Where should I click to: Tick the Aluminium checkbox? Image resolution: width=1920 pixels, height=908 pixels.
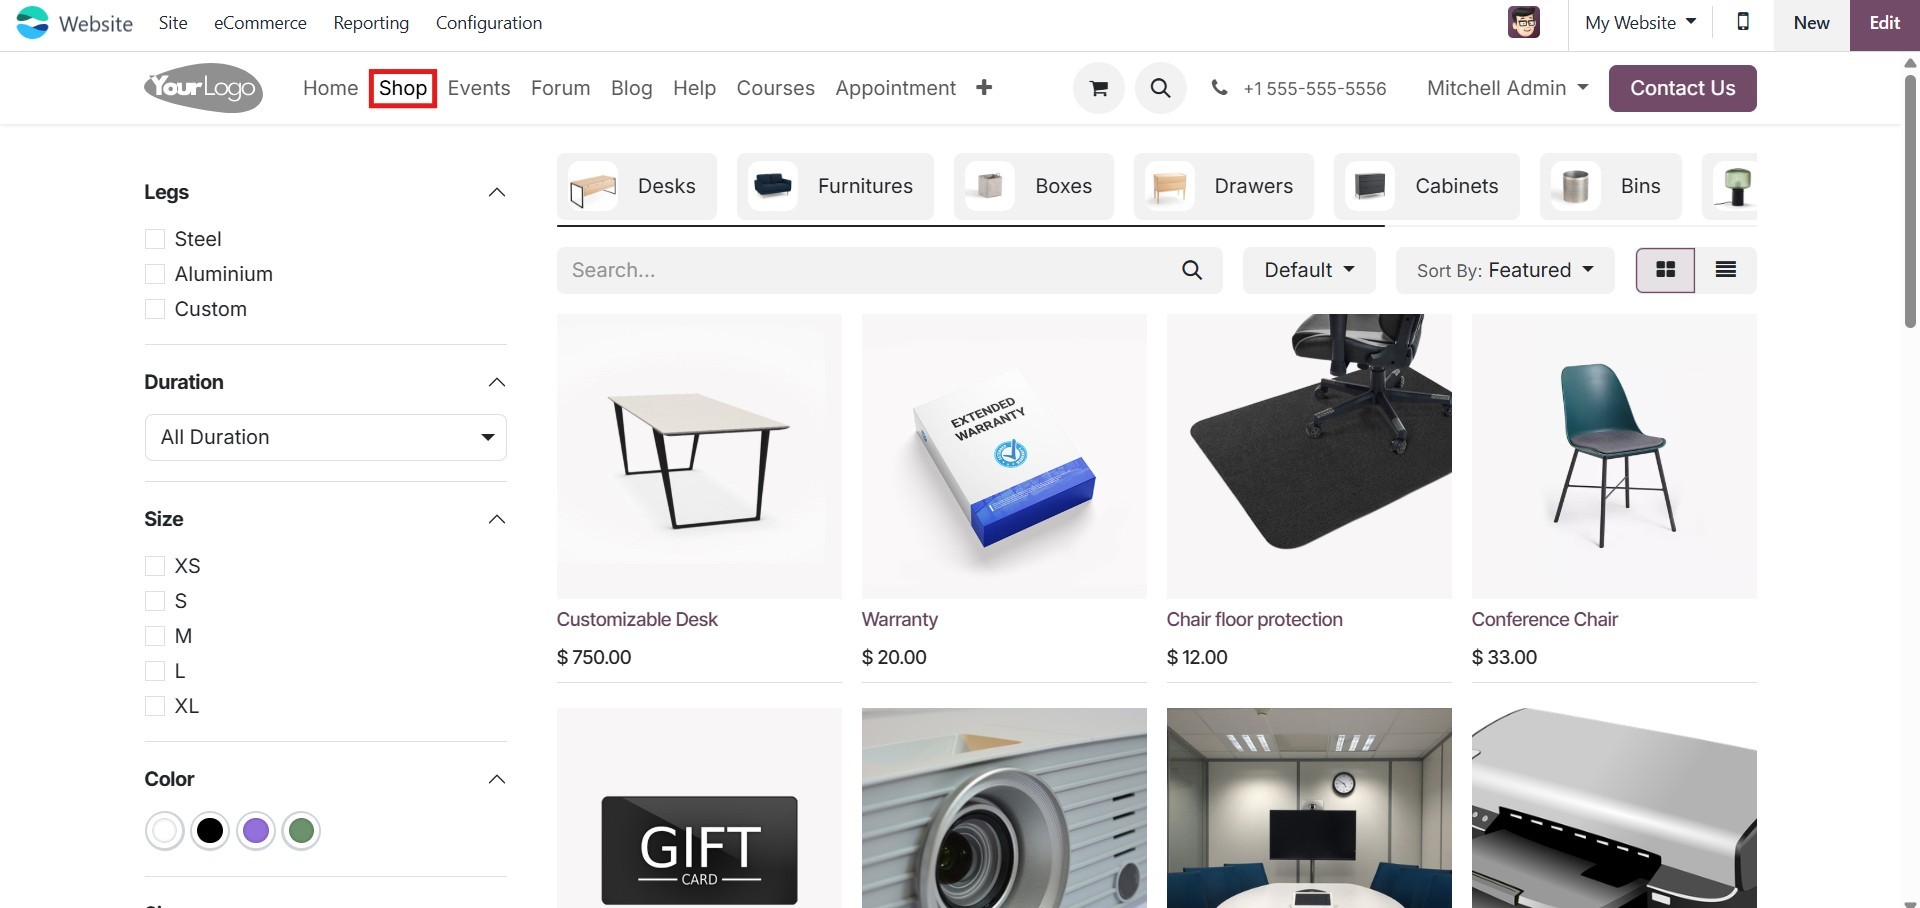tap(155, 274)
